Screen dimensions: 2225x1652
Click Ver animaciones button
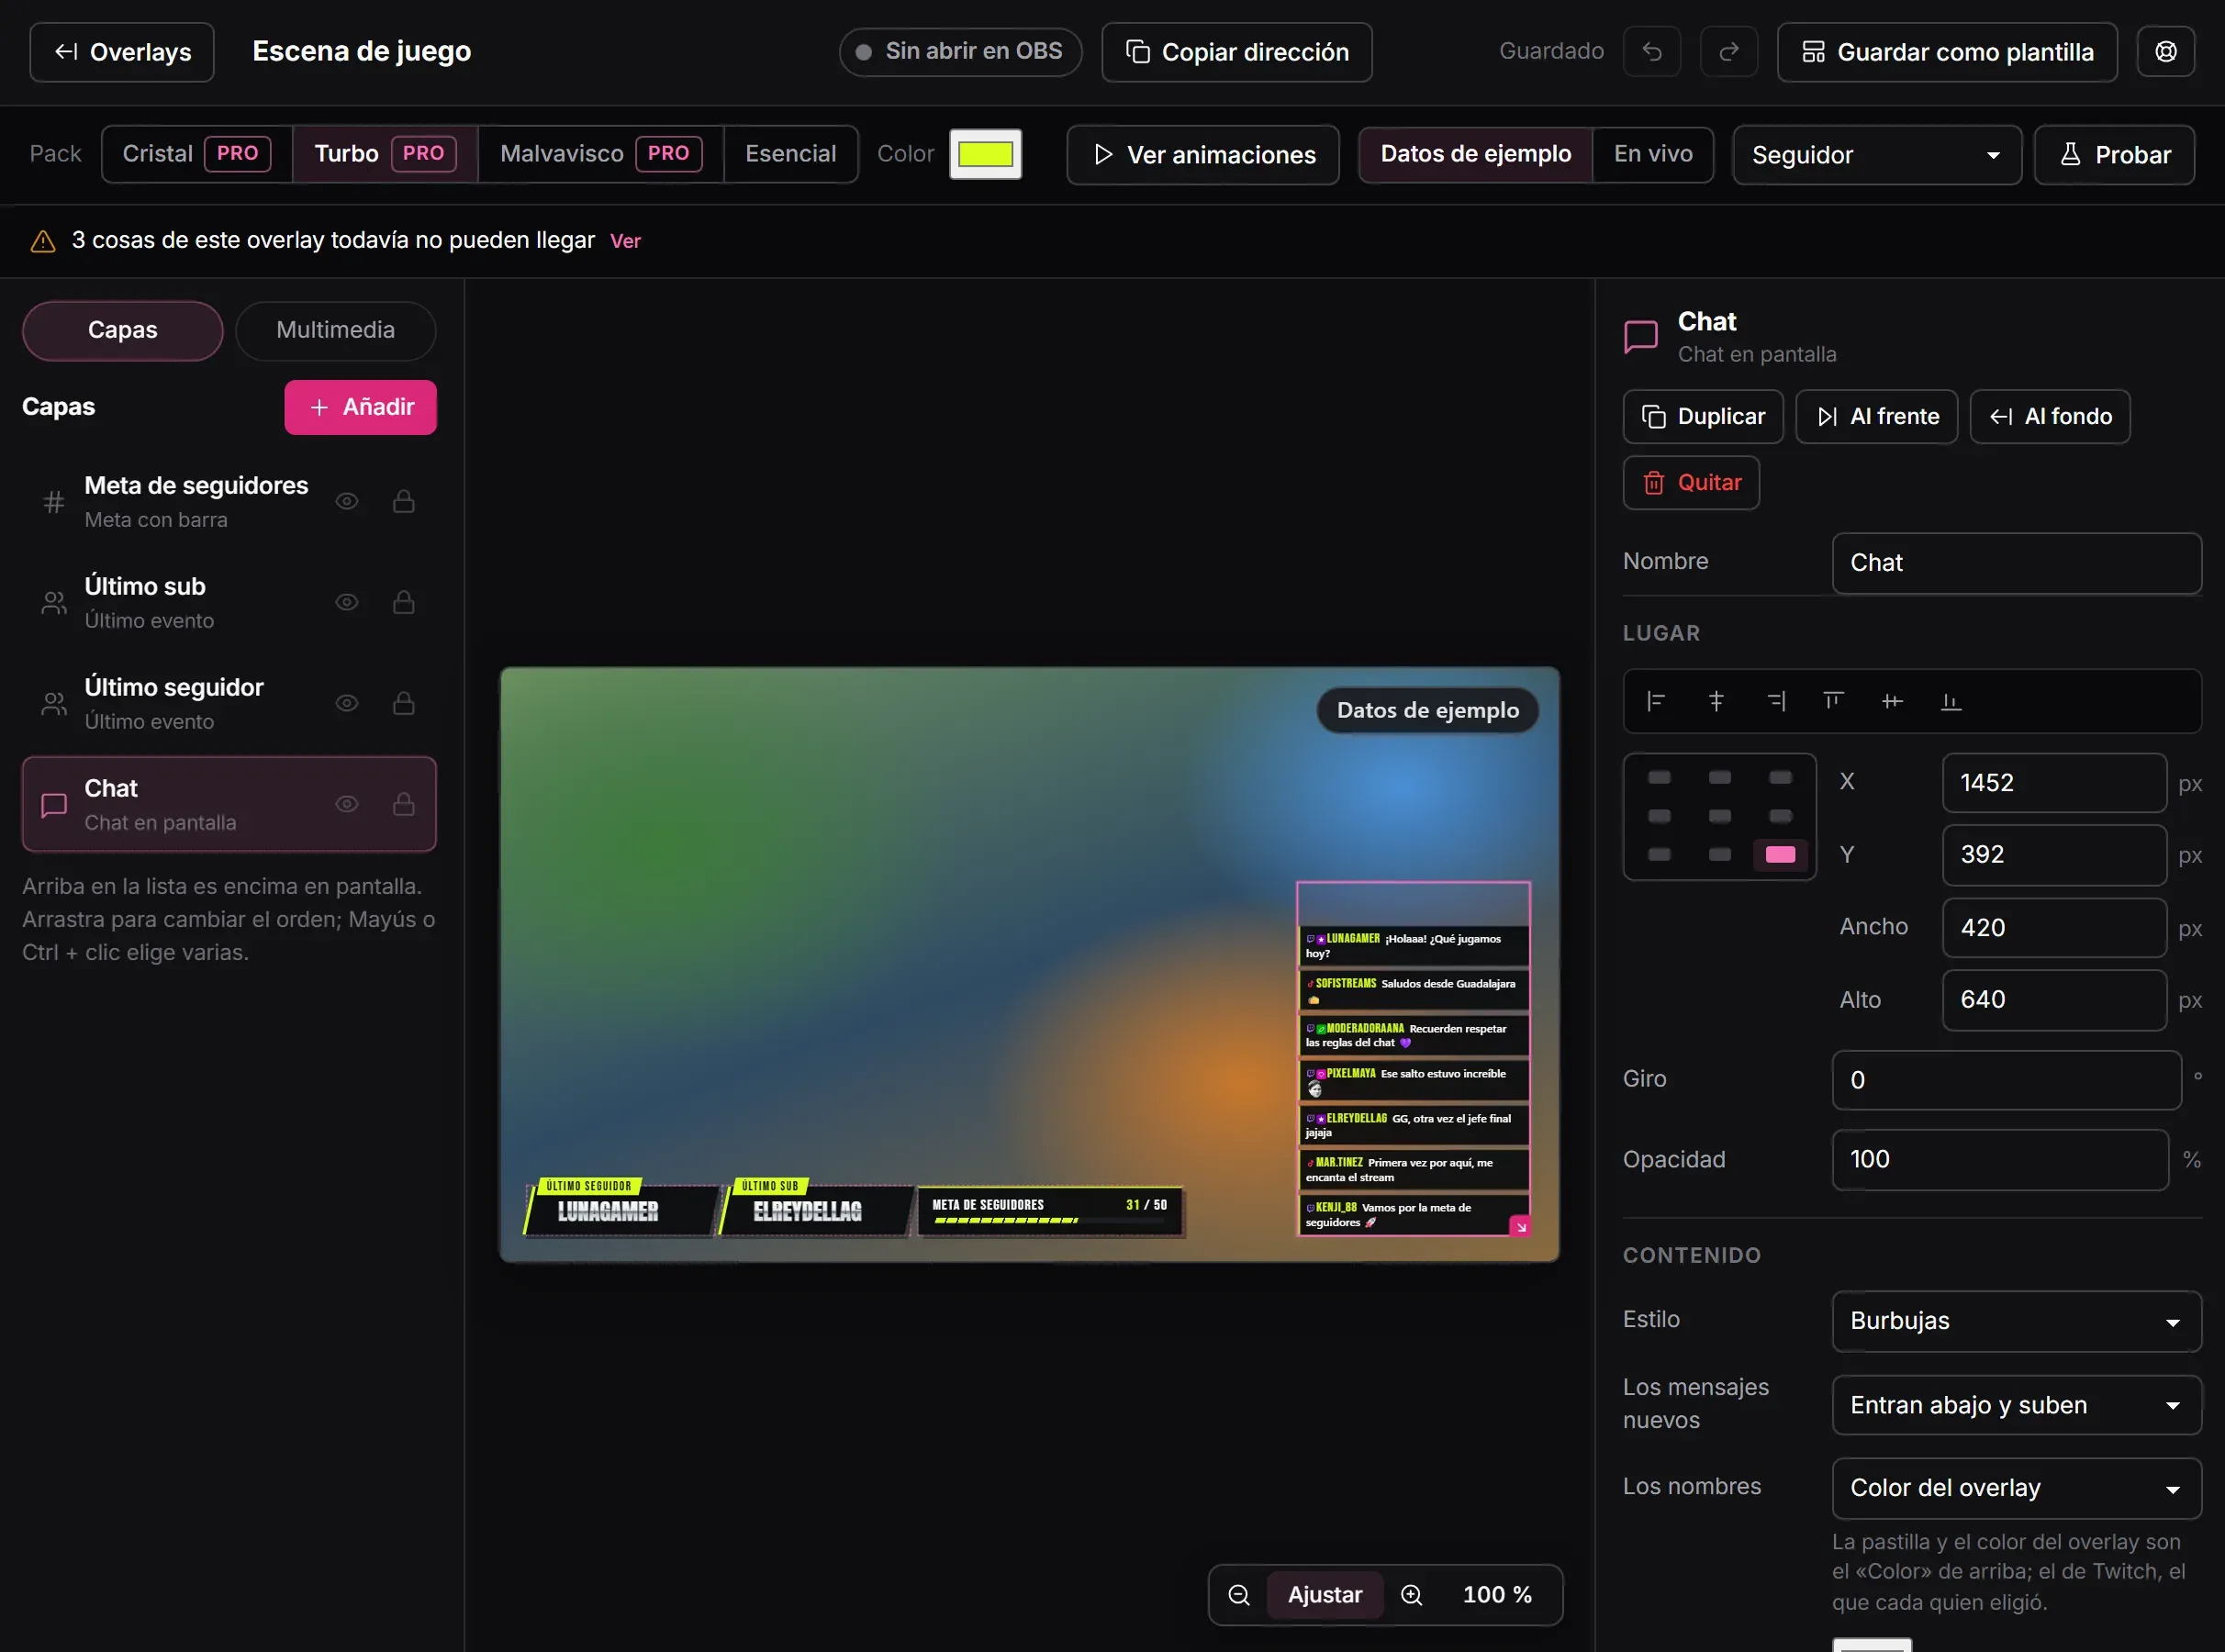point(1203,155)
